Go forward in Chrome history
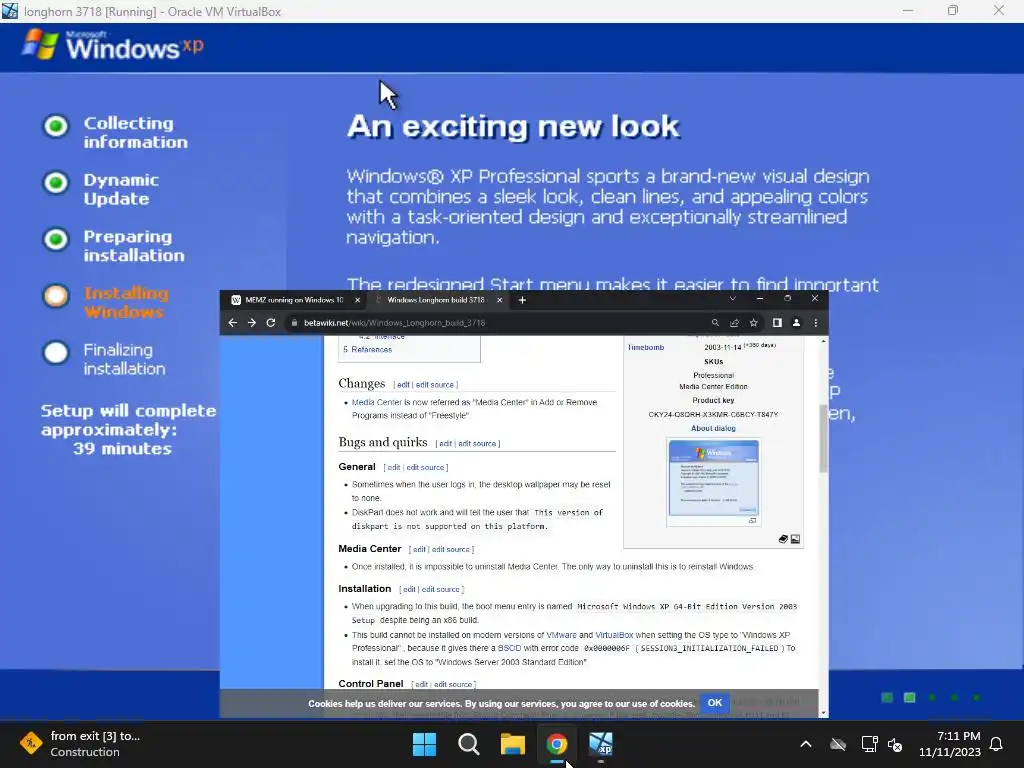Image resolution: width=1024 pixels, height=768 pixels. pos(251,323)
